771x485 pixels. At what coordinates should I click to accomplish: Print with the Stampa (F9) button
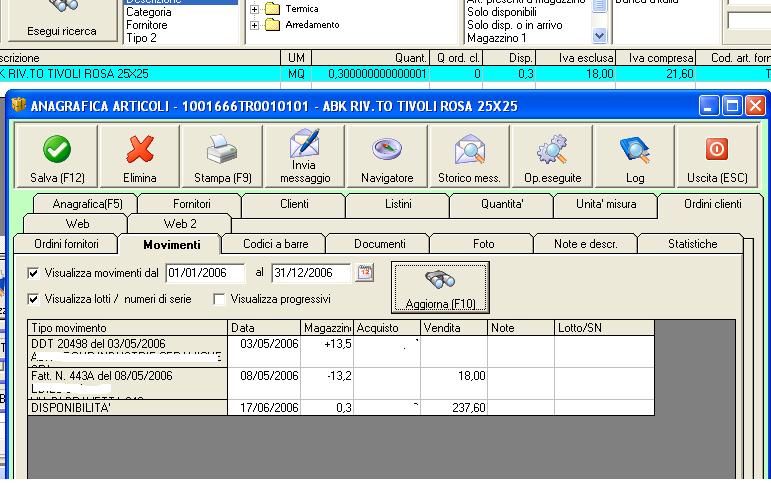click(x=222, y=156)
